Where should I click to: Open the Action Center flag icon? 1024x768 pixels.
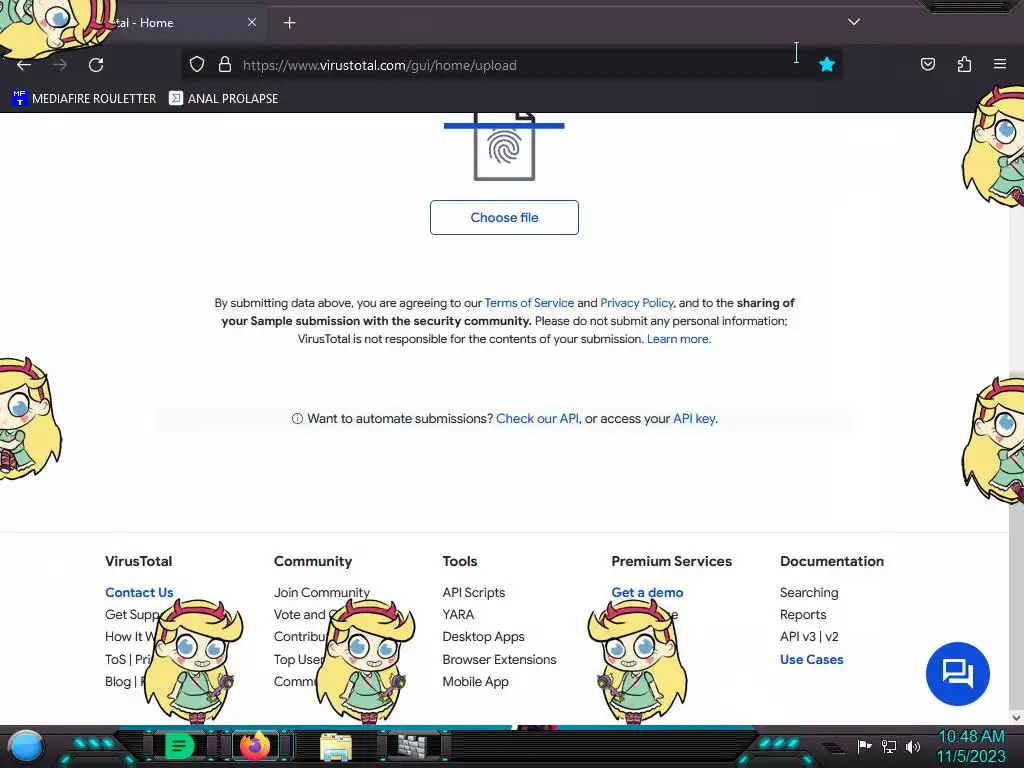[x=864, y=746]
